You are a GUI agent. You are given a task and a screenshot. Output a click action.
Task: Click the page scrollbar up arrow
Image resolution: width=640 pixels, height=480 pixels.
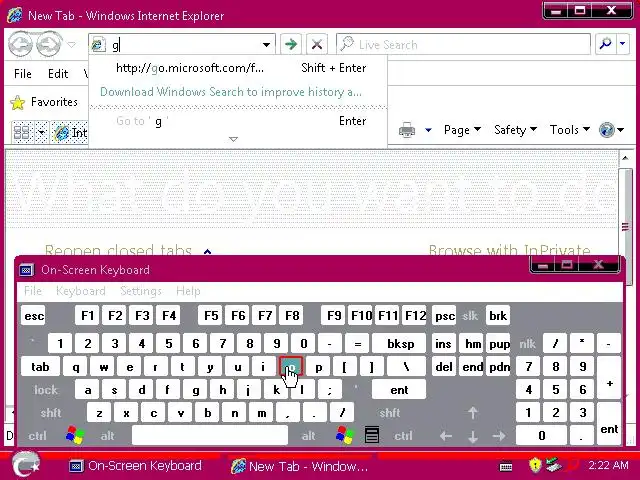(625, 158)
